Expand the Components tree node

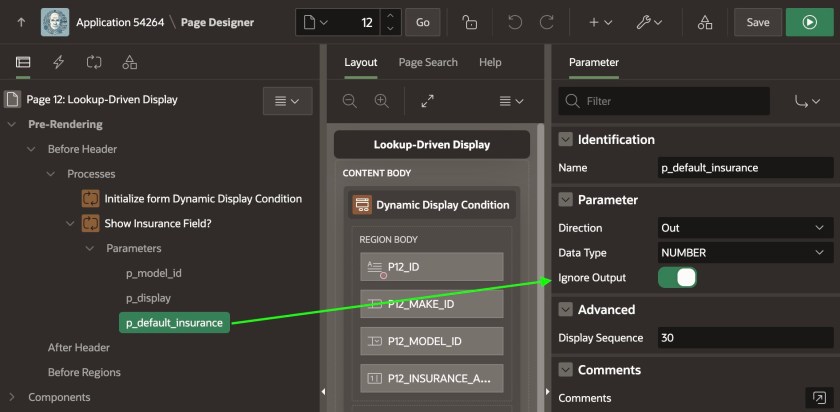[x=12, y=397]
